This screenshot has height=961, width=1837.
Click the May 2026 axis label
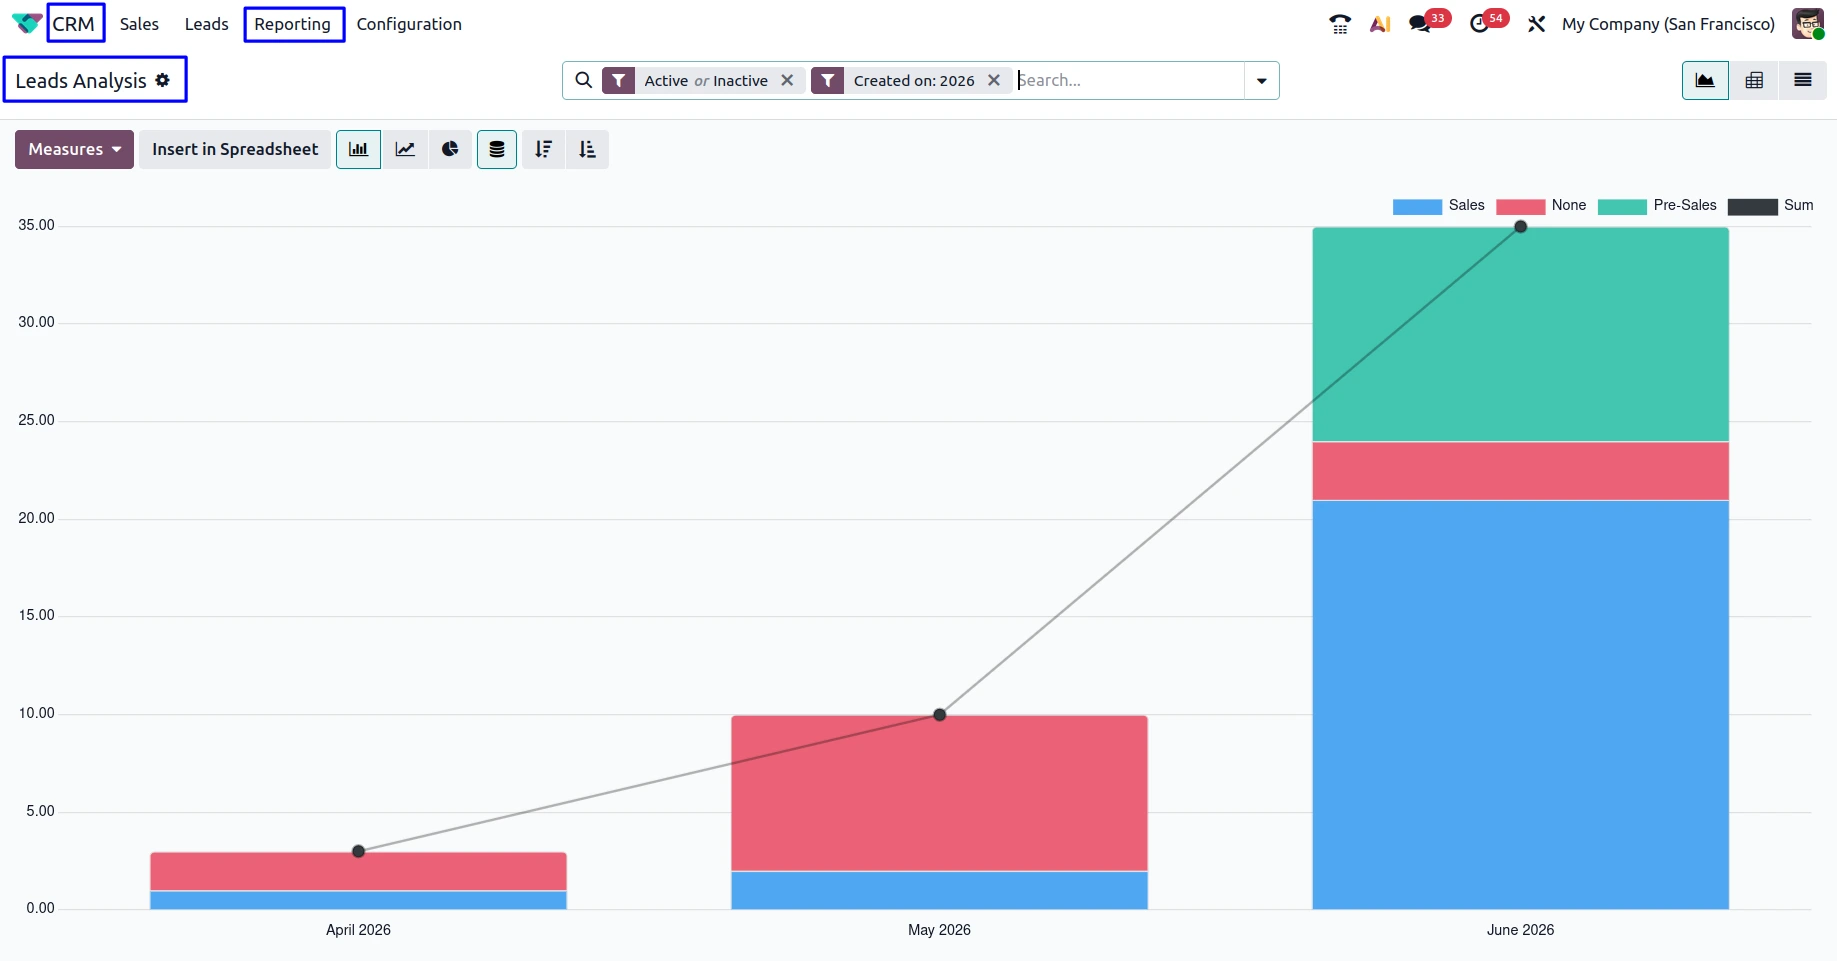click(939, 930)
